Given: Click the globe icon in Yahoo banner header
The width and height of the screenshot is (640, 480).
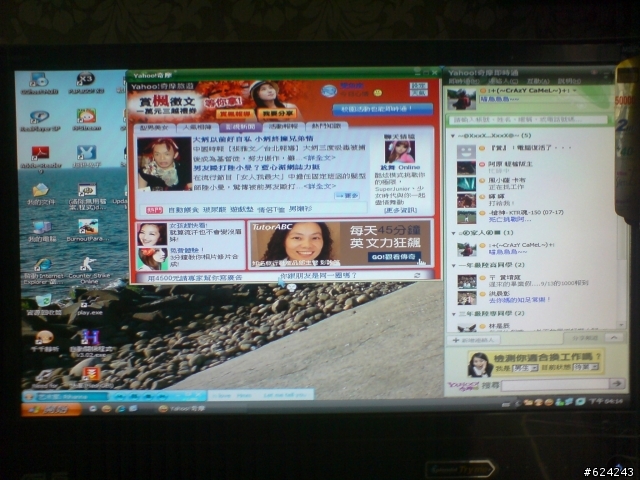Looking at the screenshot, I should pos(329,91).
